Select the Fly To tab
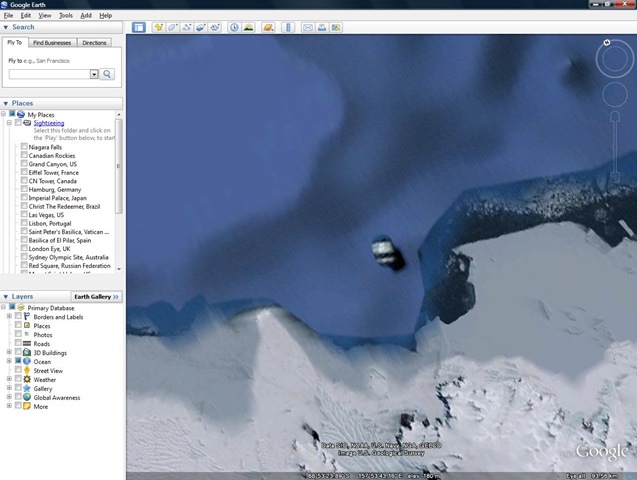Screen dimensions: 637x480 tap(15, 42)
